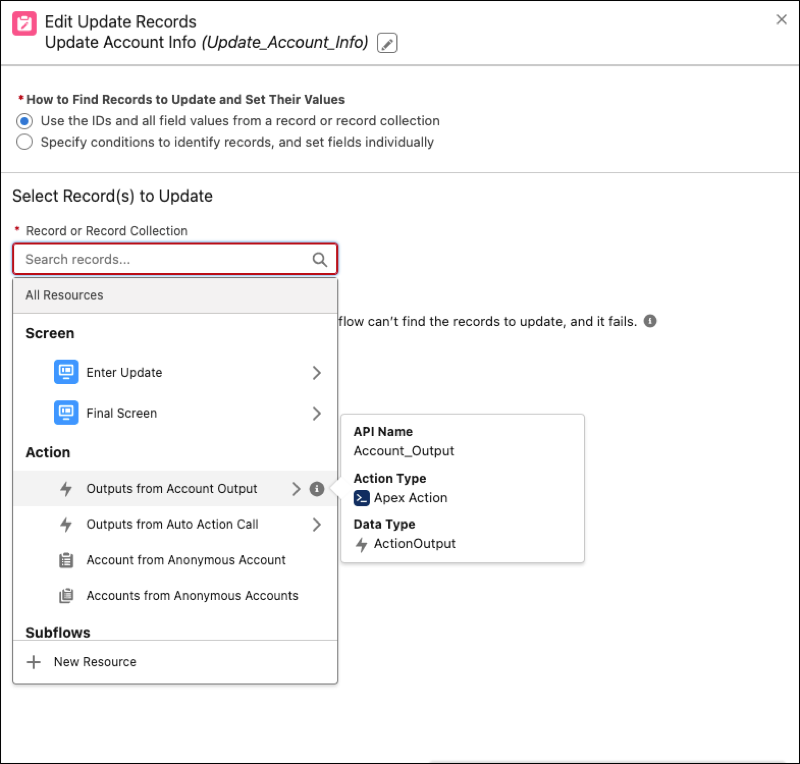Click the Final Screen screen icon
Screen dimensions: 800x764
65,413
